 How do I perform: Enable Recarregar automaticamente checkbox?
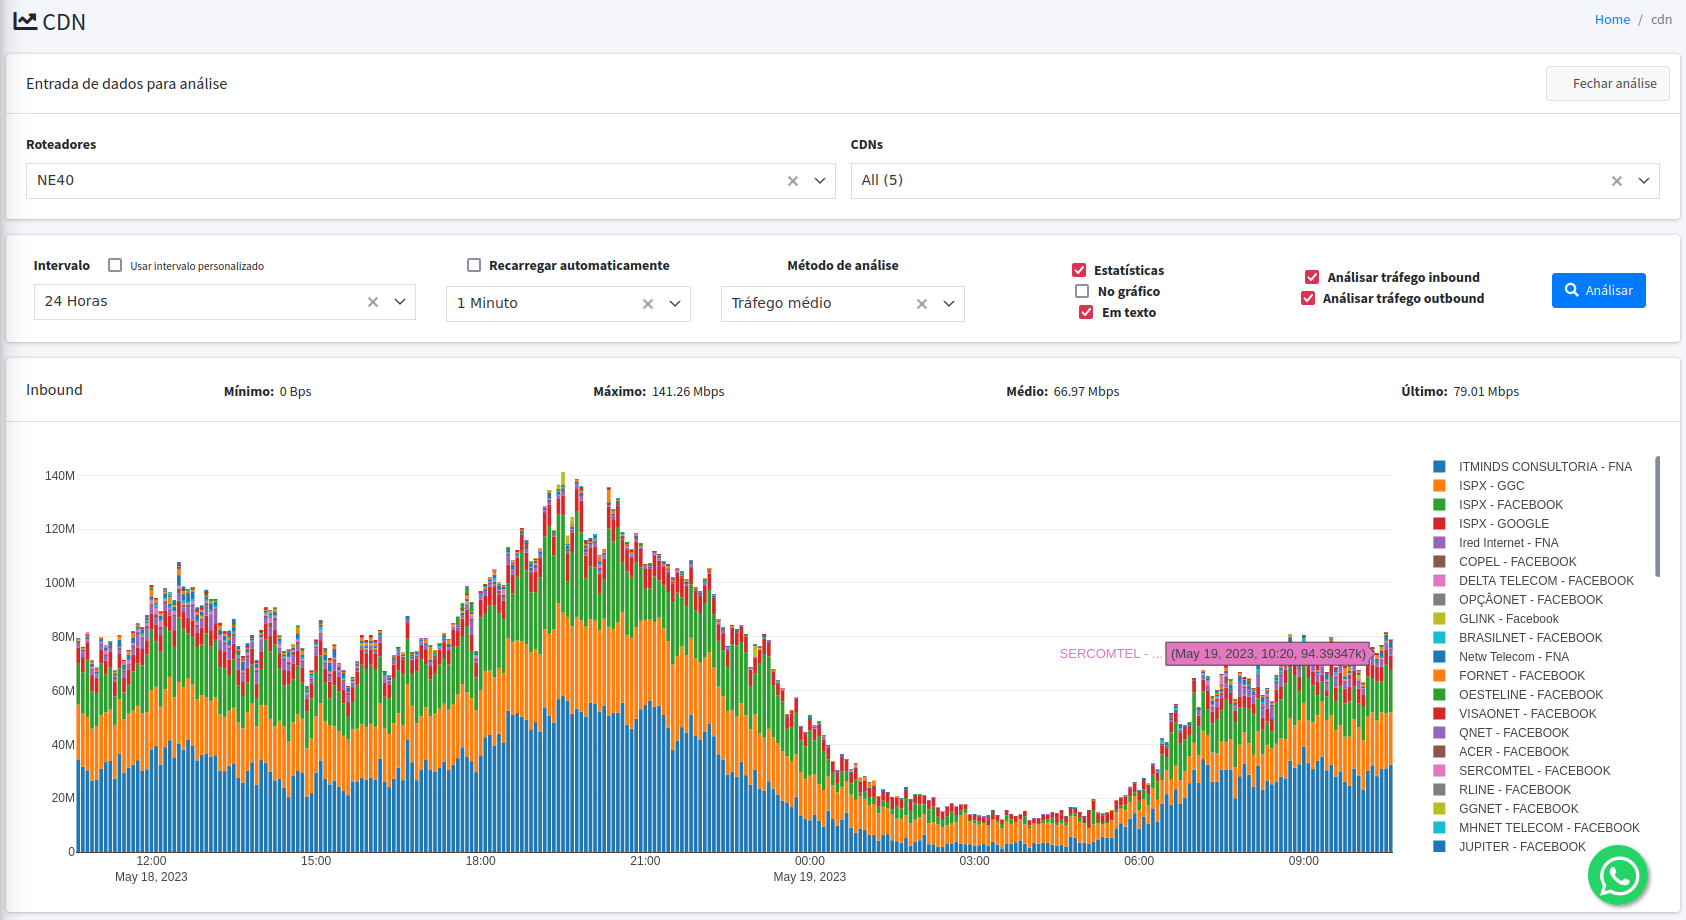tap(474, 265)
